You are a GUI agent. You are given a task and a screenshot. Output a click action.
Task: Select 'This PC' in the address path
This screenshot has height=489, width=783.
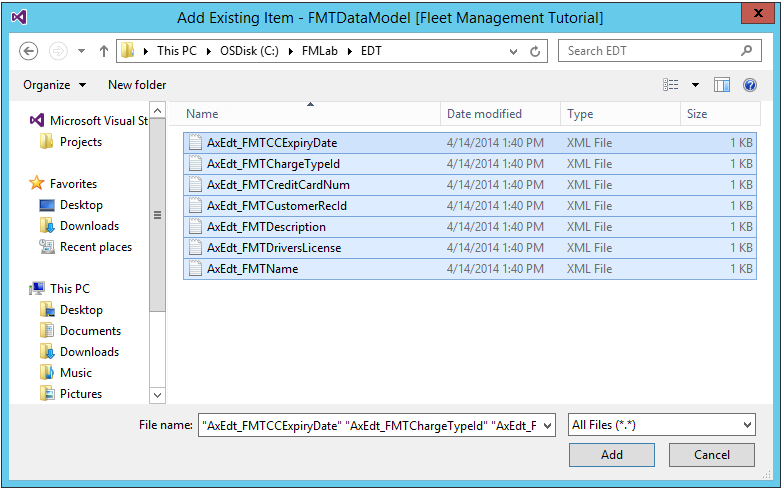coord(177,51)
